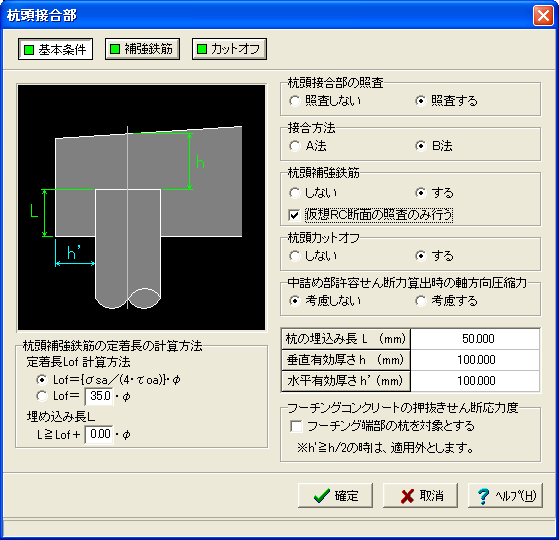Screen dimensions: 559x540
Task: Click the 35.0 Lof coefficient field
Action: coord(99,396)
